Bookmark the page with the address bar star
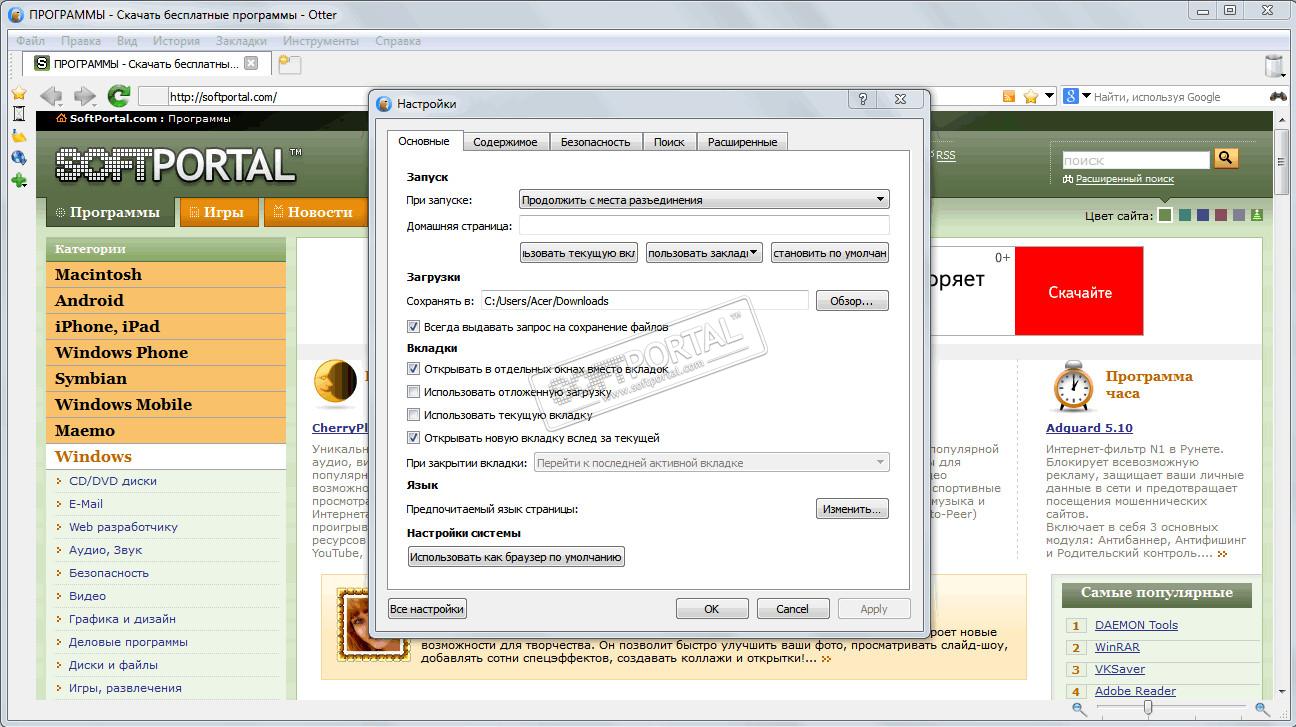1296x727 pixels. point(1031,97)
